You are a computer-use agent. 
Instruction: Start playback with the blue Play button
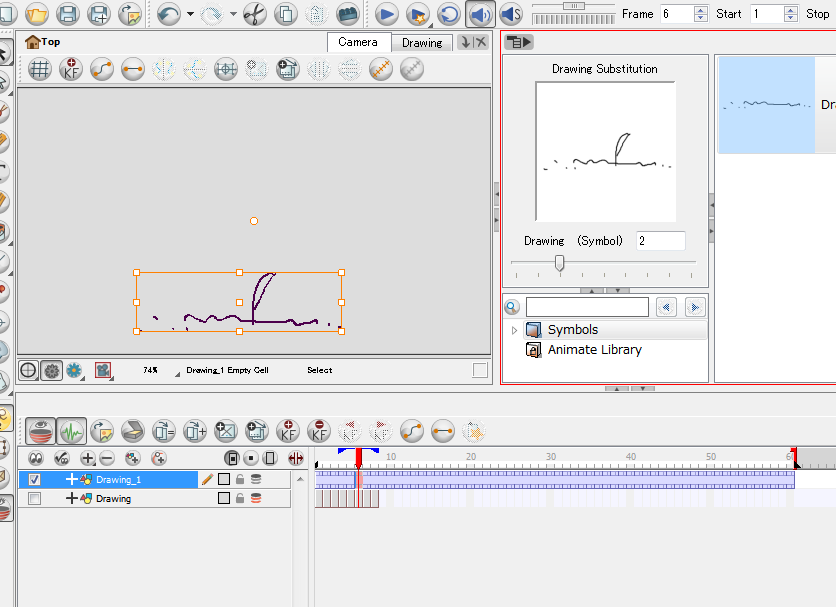pos(387,14)
